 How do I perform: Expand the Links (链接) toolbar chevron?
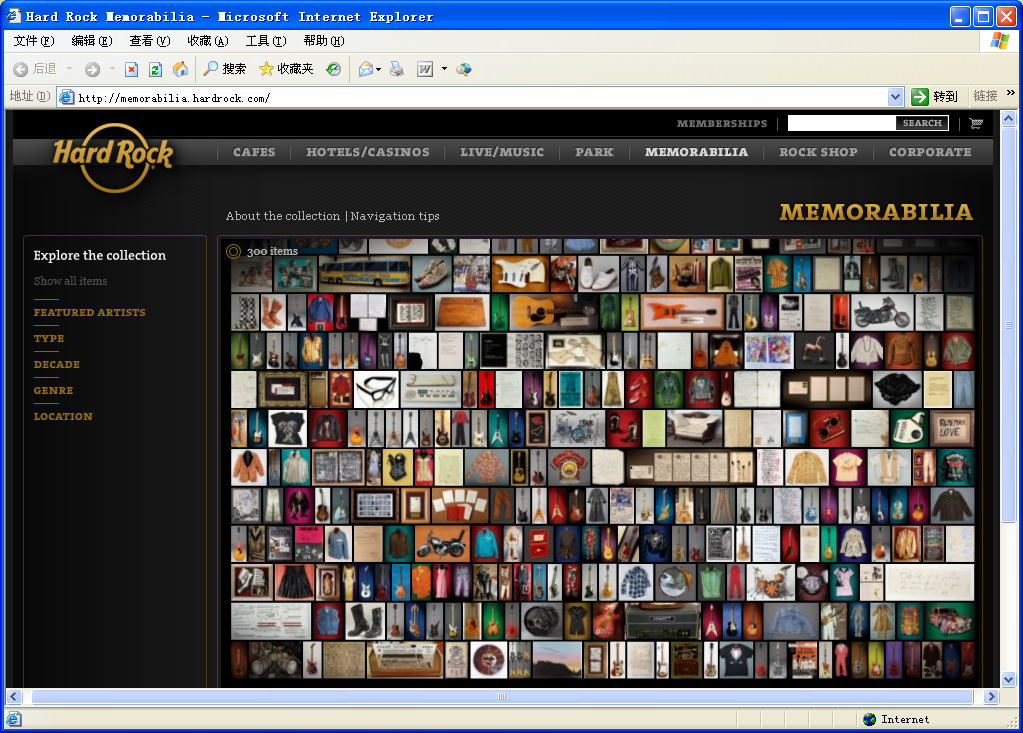[x=1011, y=93]
